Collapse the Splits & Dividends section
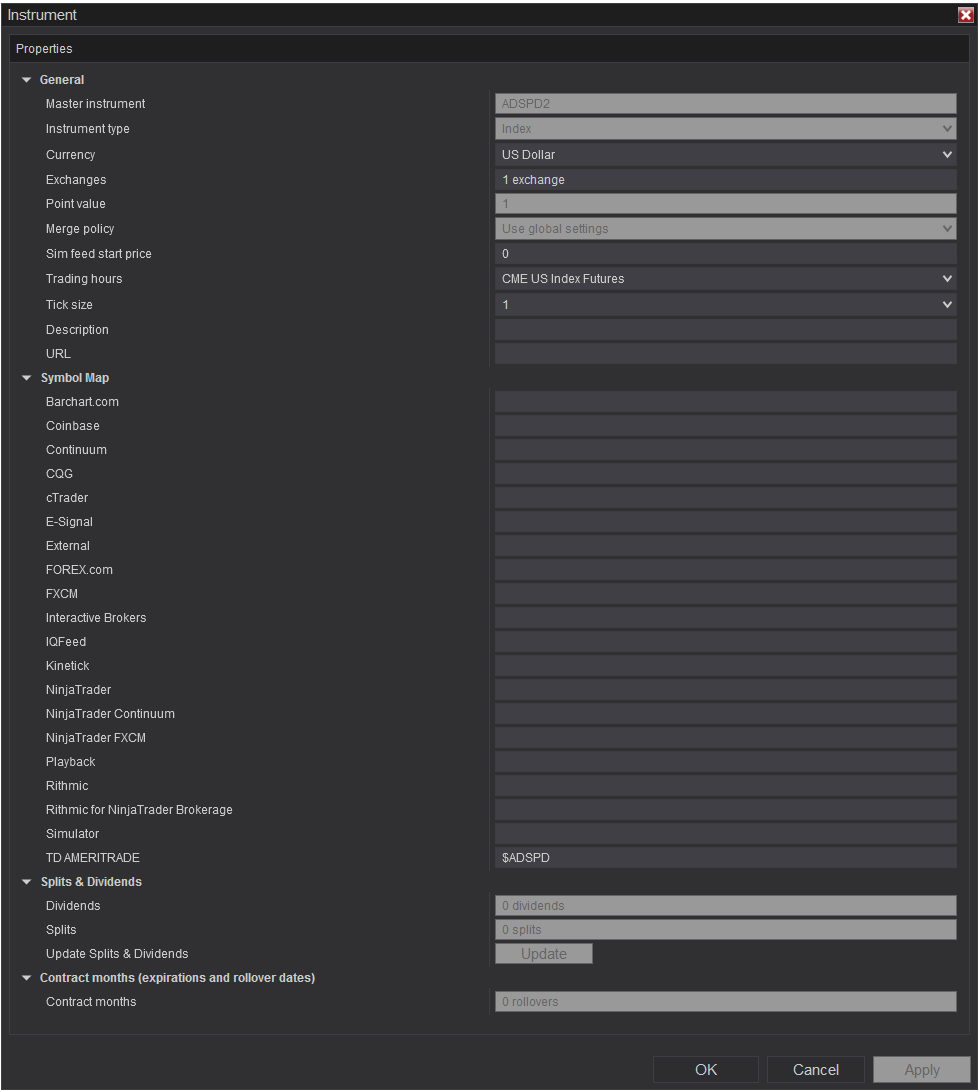The image size is (979, 1092). [27, 882]
